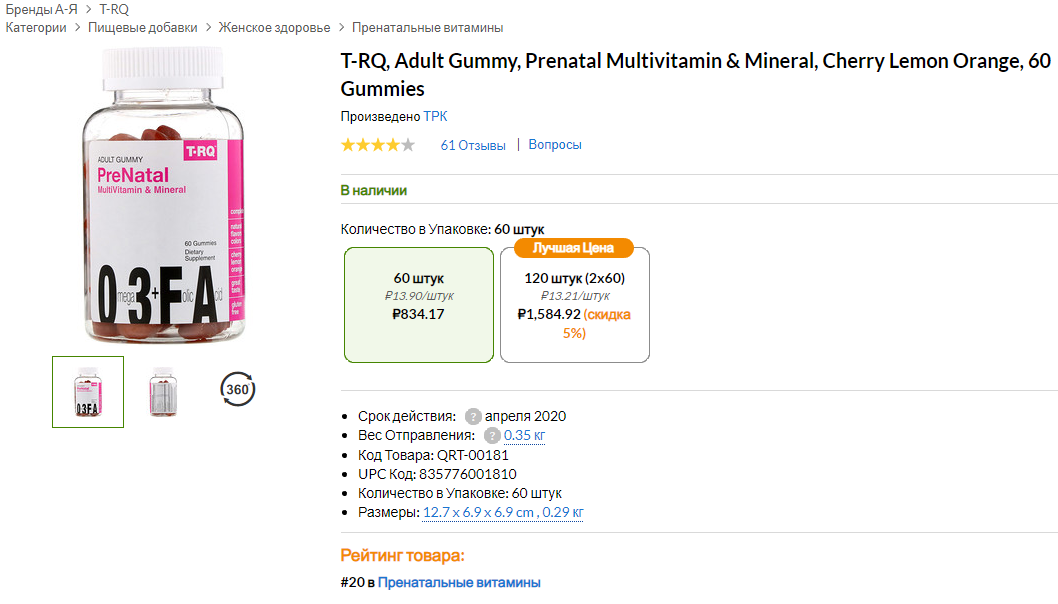This screenshot has width=1058, height=604.
Task: Click the shipping weight help icon
Action: click(x=492, y=436)
